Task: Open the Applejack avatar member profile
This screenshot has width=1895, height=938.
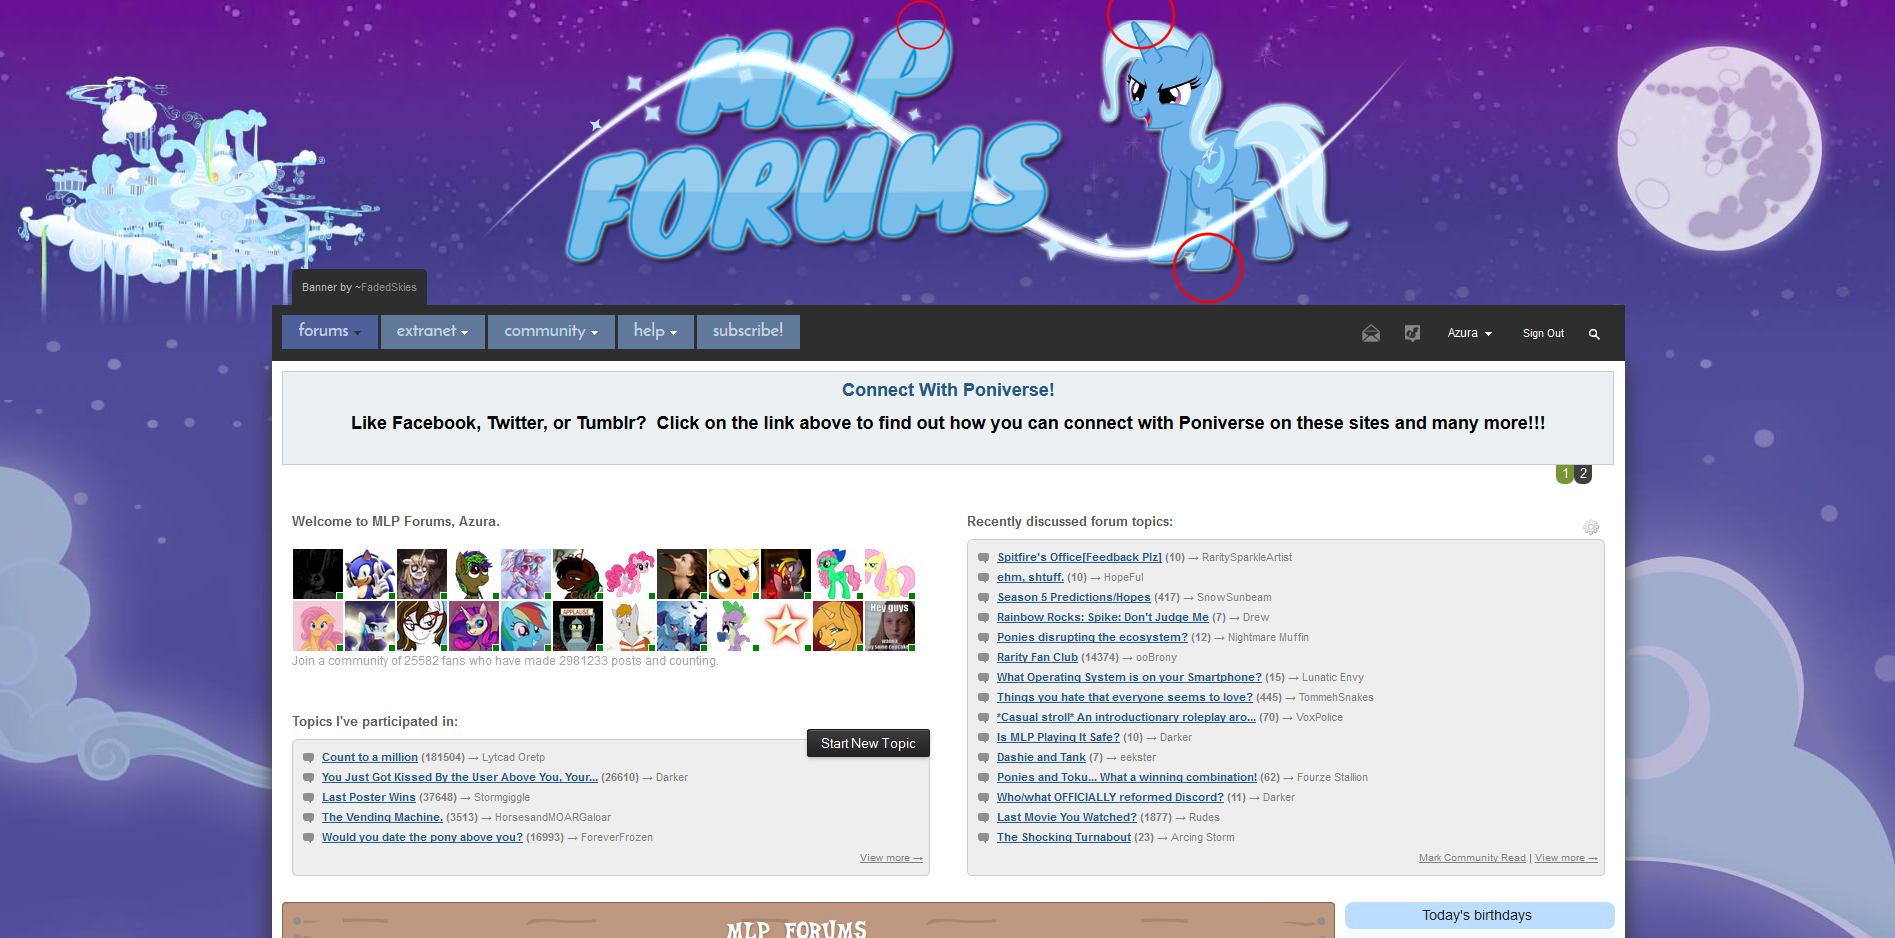Action: coord(734,574)
